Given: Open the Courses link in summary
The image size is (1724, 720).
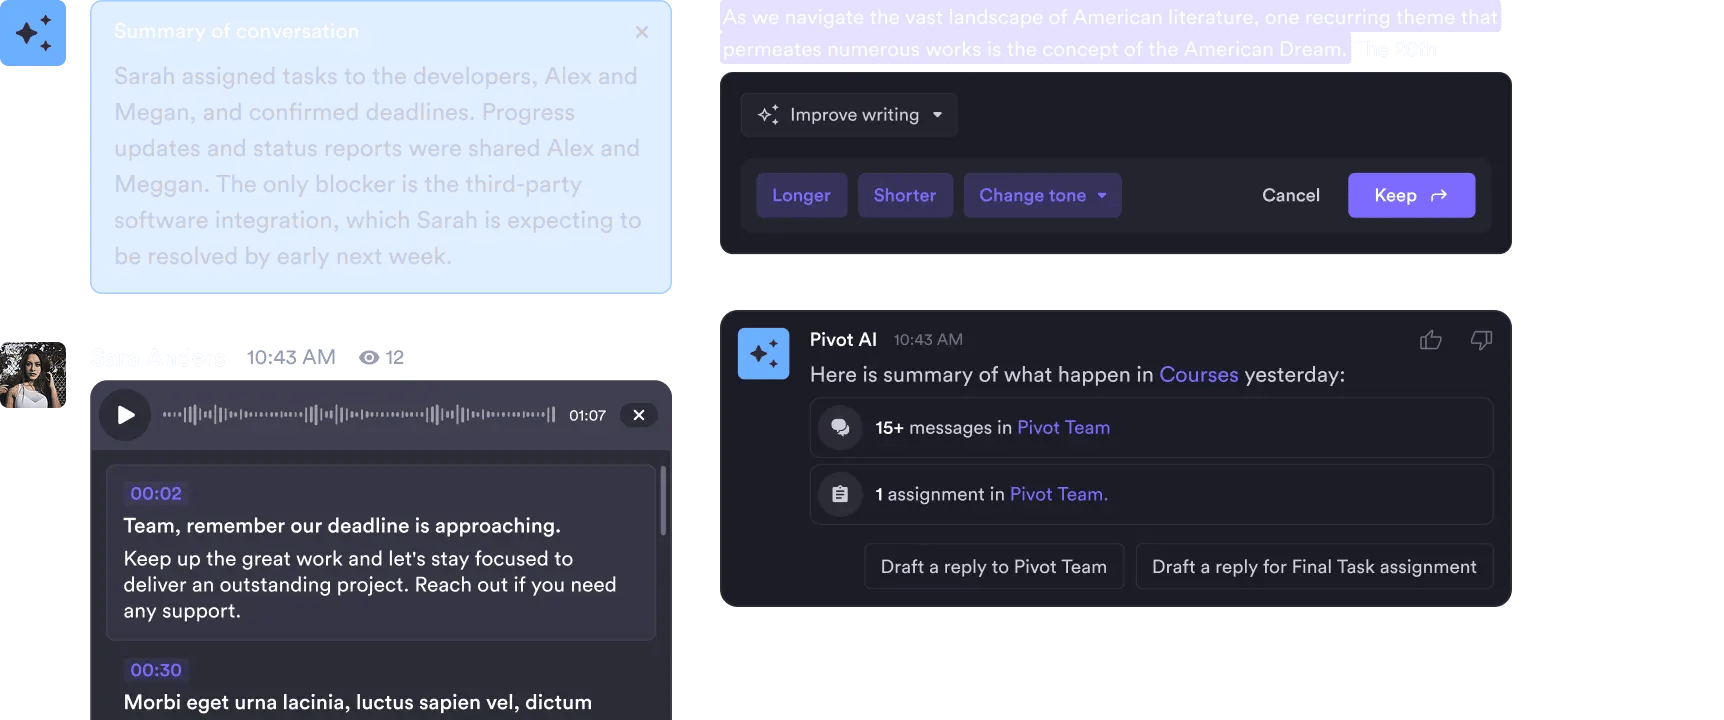Looking at the screenshot, I should pyautogui.click(x=1198, y=375).
